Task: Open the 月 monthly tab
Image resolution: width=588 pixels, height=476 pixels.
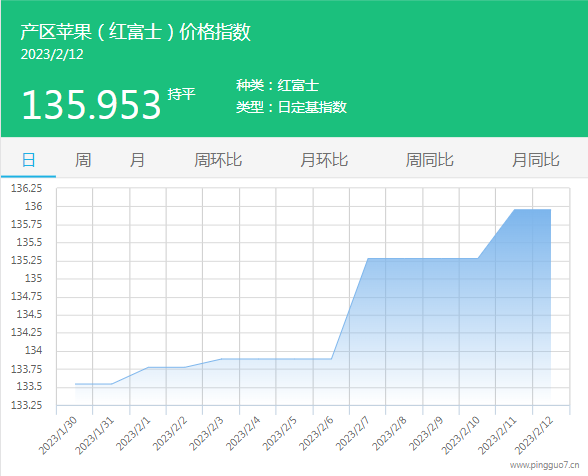Action: [x=137, y=160]
